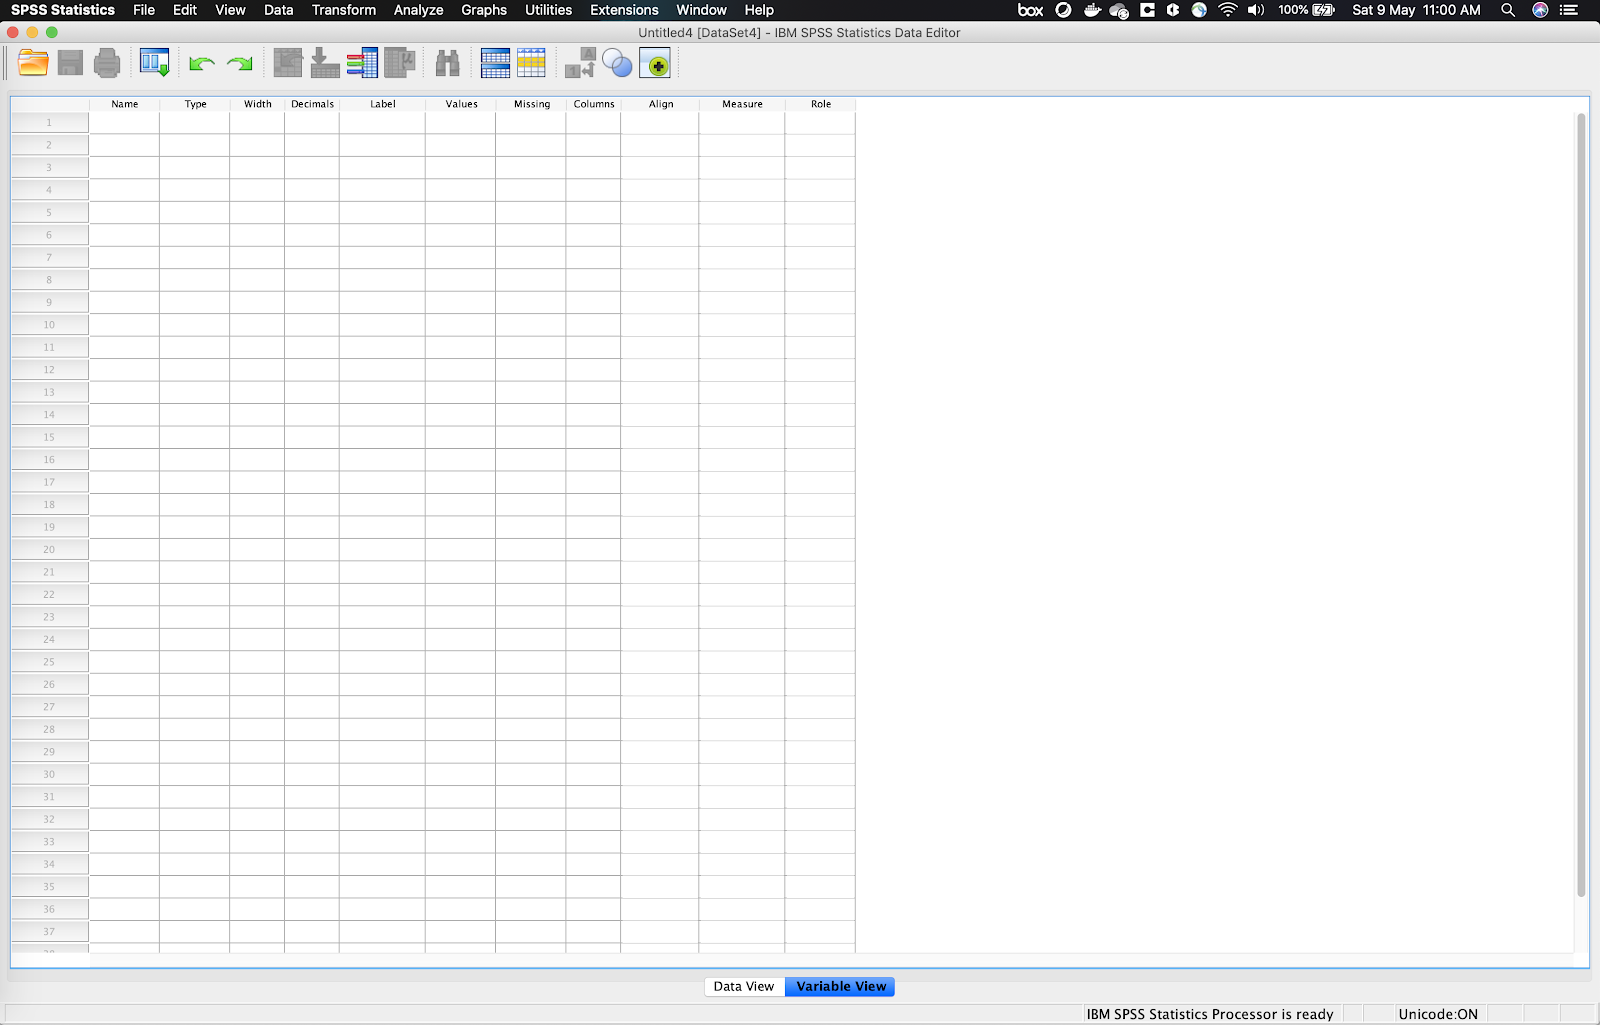The image size is (1600, 1025).
Task: Open the SPSS Statistics application menu
Action: tap(63, 10)
